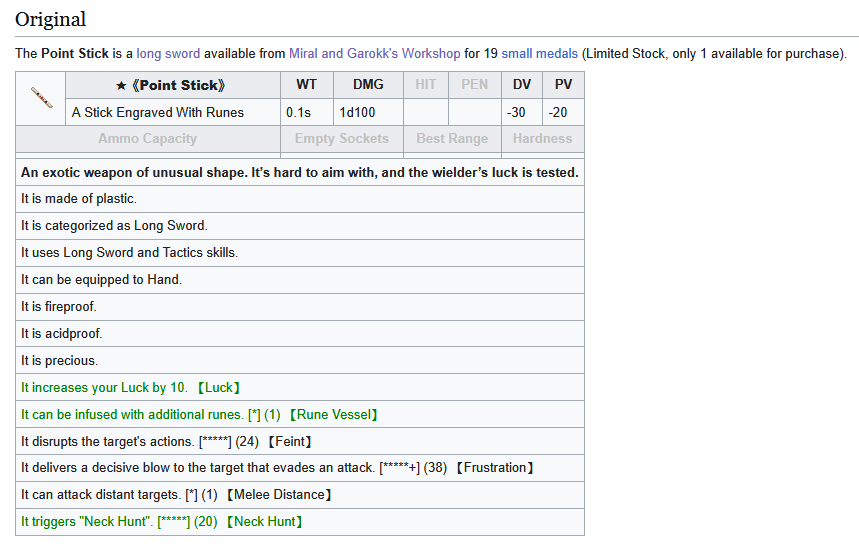Viewport: 859px width, 550px height.
Task: Open the 'long sword' link
Action: (168, 54)
